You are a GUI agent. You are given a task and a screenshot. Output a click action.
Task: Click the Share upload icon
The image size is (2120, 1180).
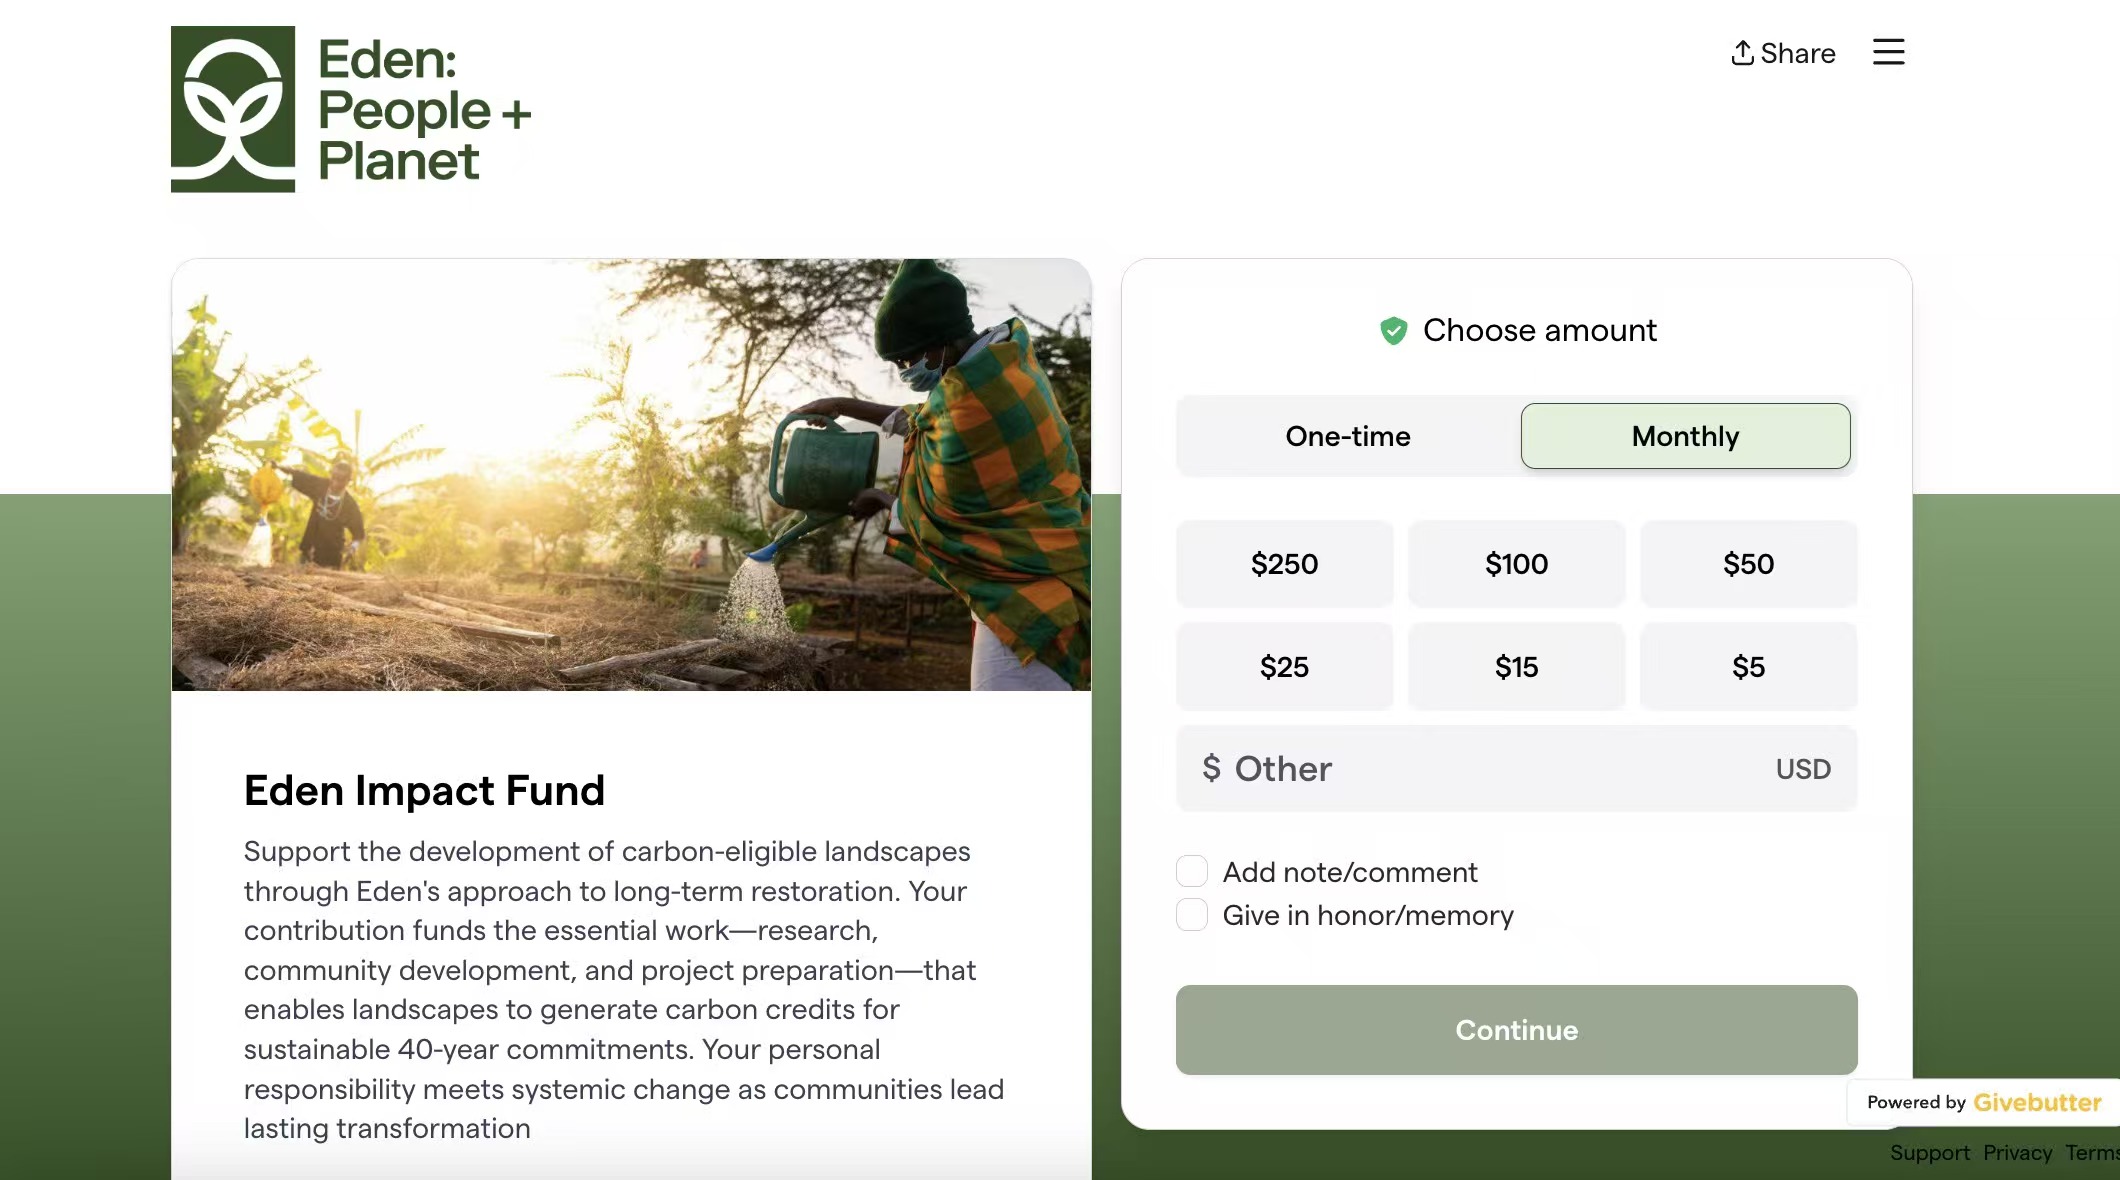pyautogui.click(x=1742, y=53)
